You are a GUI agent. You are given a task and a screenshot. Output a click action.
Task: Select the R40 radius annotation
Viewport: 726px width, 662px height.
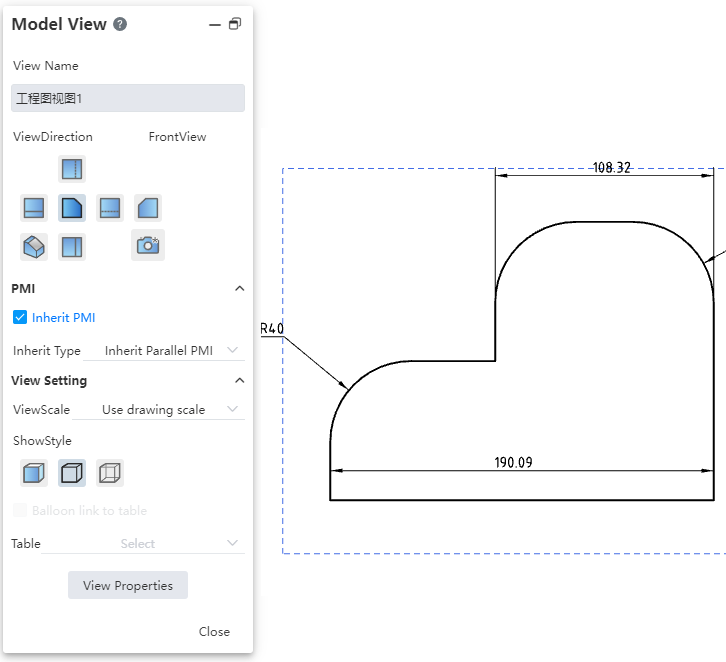272,329
